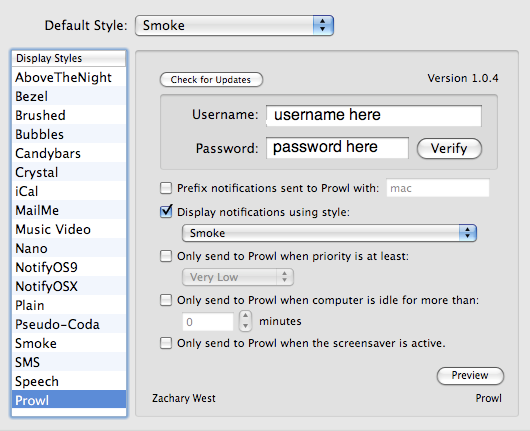Enable Prefix notifications sent to Prowl
The height and width of the screenshot is (431, 530).
(166, 188)
